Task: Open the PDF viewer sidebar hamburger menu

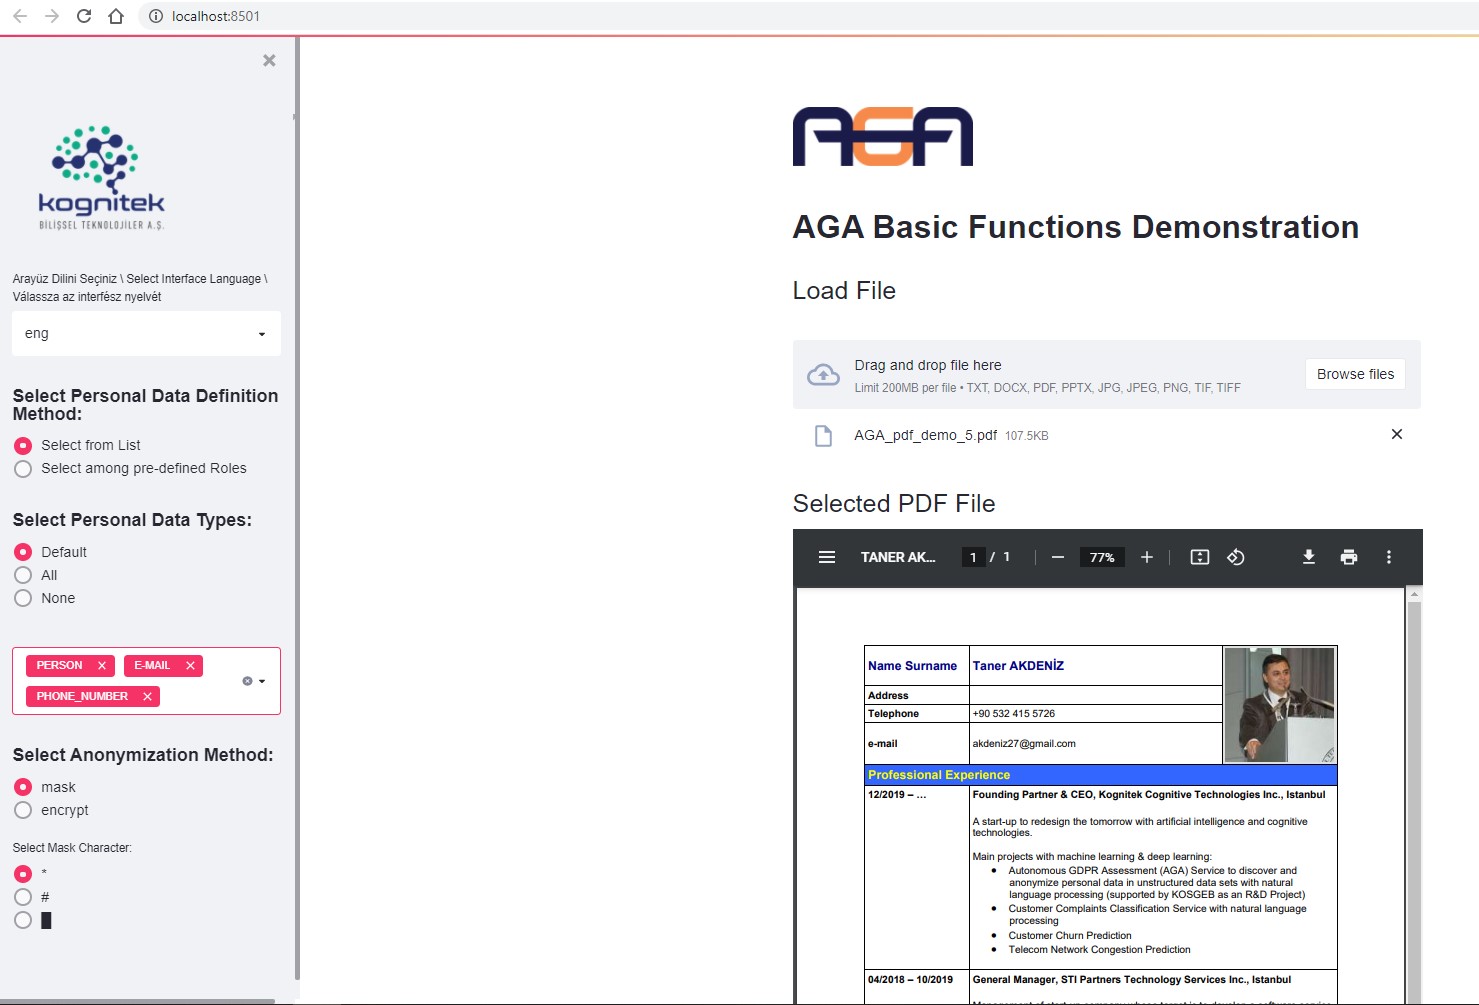Action: [x=827, y=557]
